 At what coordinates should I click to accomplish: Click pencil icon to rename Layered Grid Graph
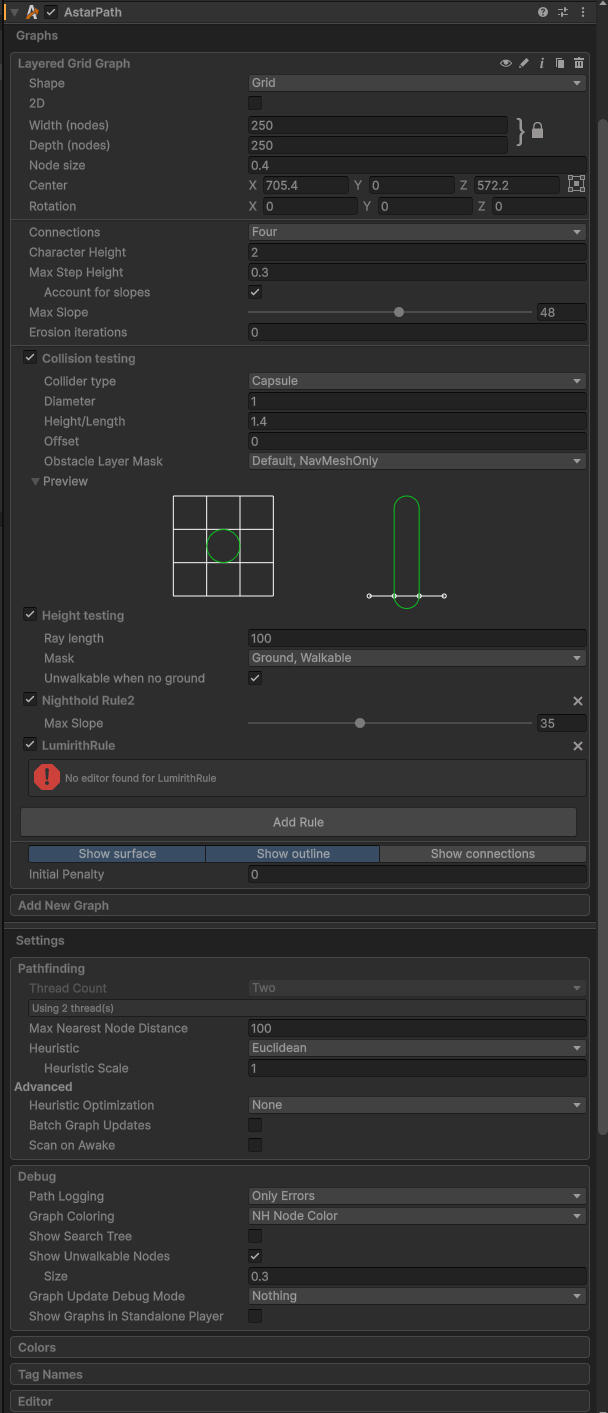click(524, 63)
